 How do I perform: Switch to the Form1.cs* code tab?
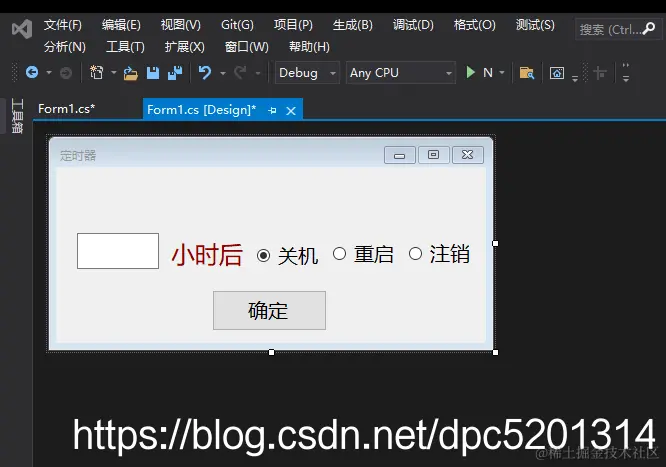point(67,109)
